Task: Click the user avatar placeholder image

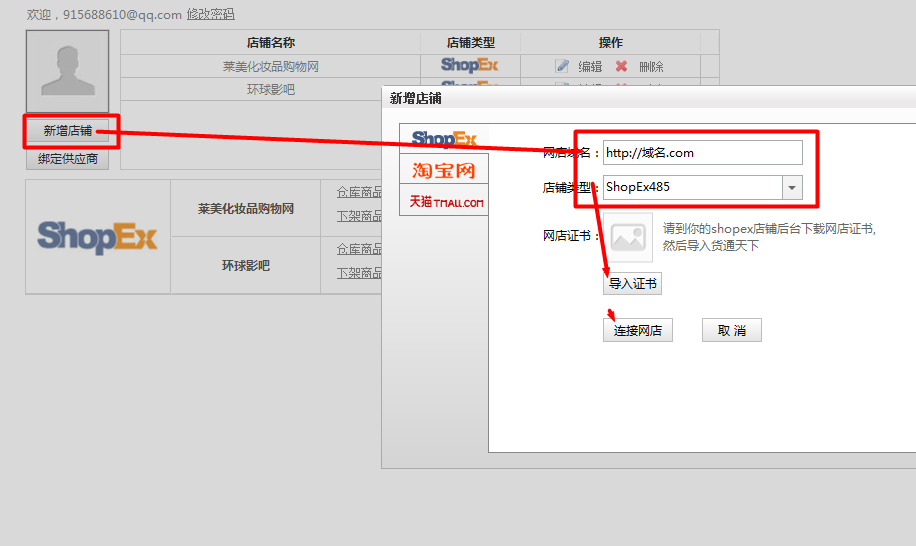Action: 68,71
